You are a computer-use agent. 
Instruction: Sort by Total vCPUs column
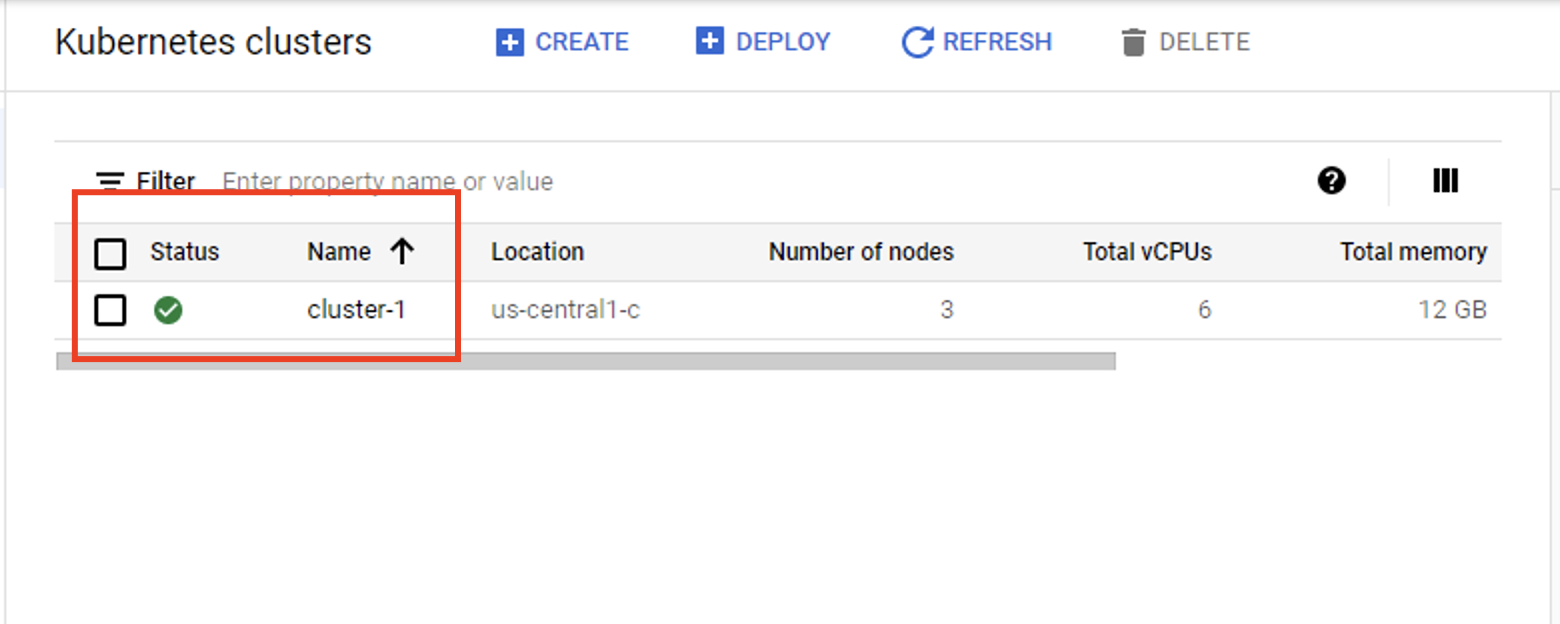pos(1147,252)
